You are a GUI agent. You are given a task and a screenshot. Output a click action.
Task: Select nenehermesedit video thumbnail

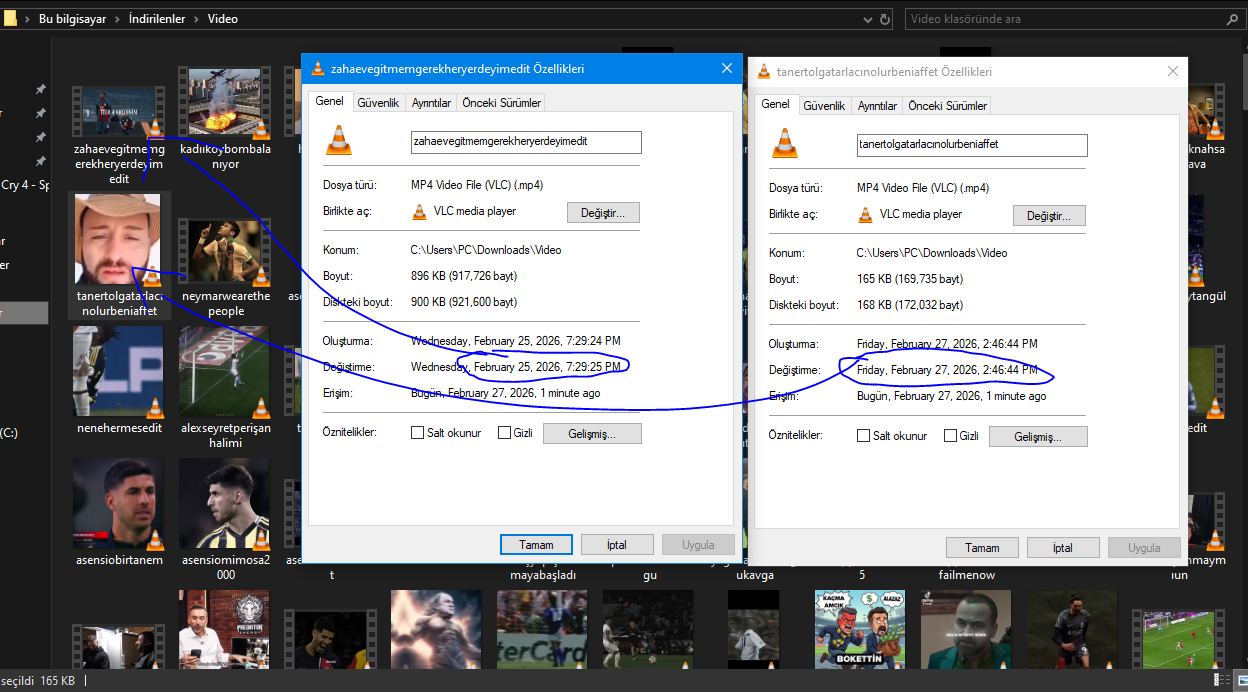click(118, 372)
